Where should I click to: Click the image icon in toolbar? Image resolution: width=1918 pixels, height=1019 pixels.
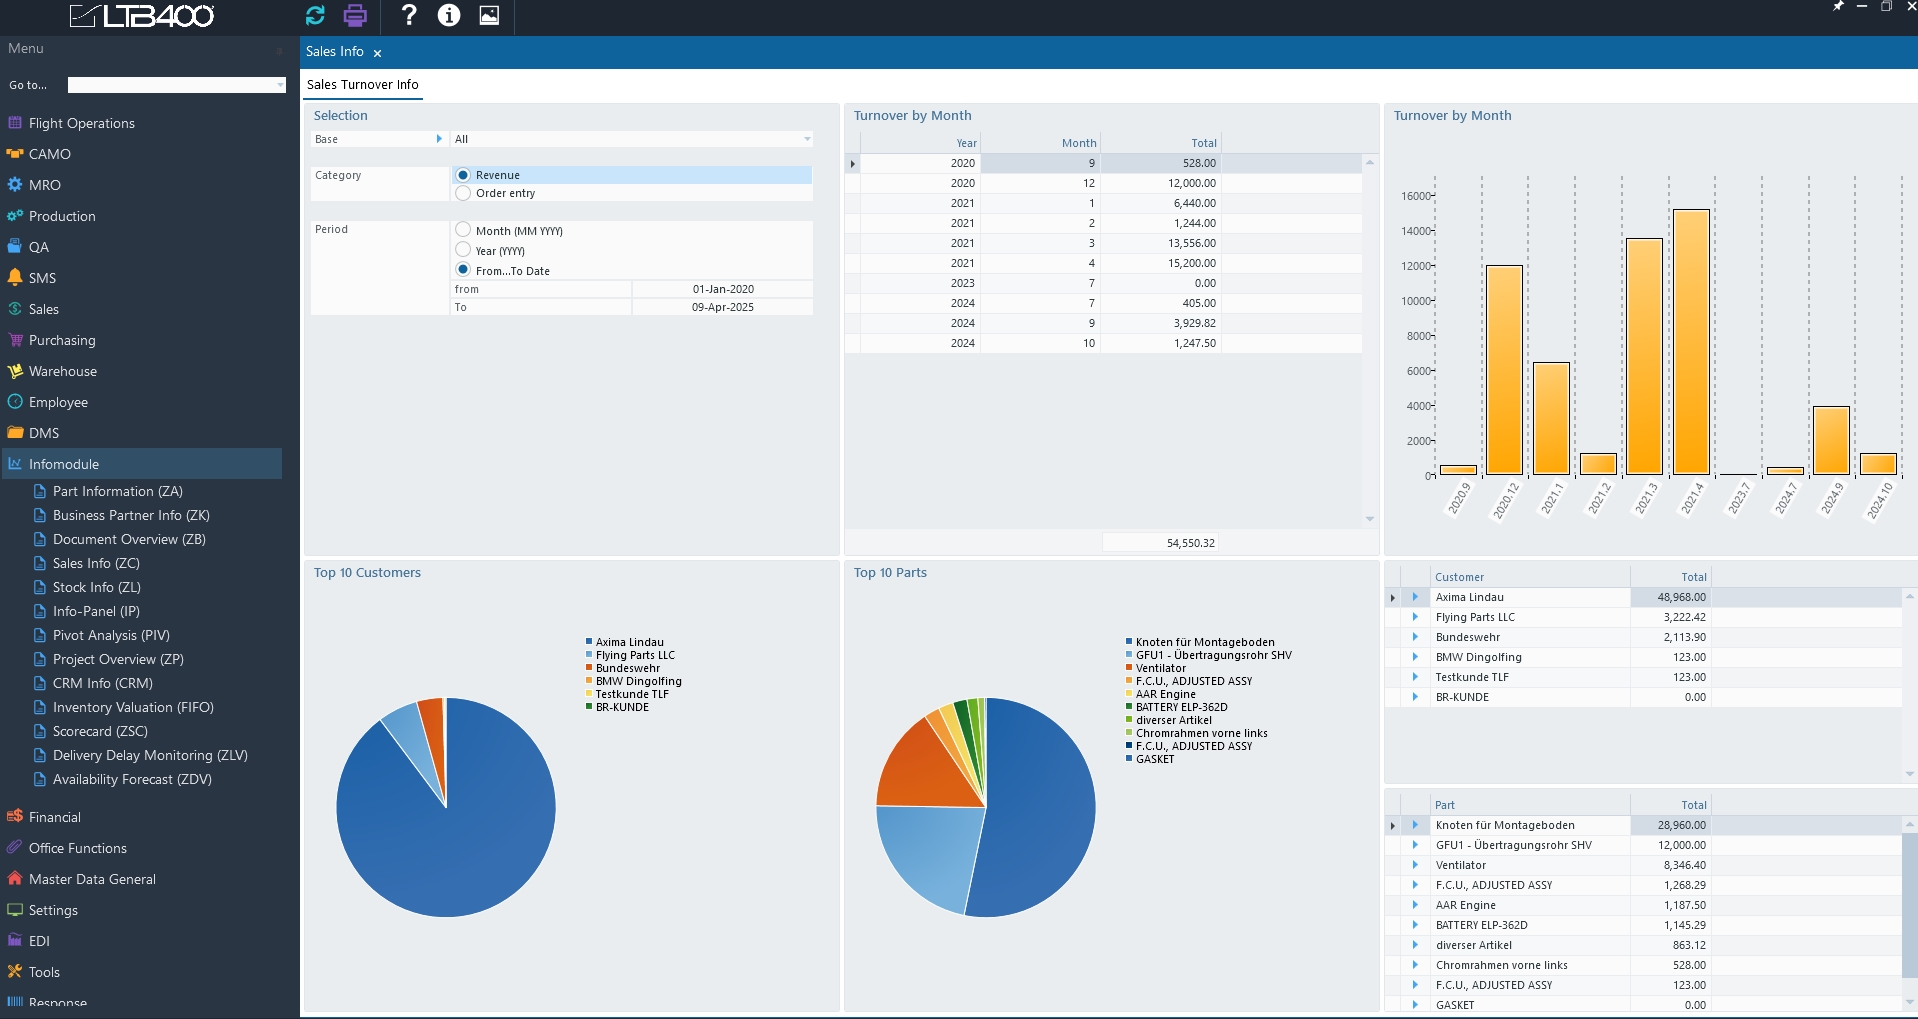click(489, 15)
